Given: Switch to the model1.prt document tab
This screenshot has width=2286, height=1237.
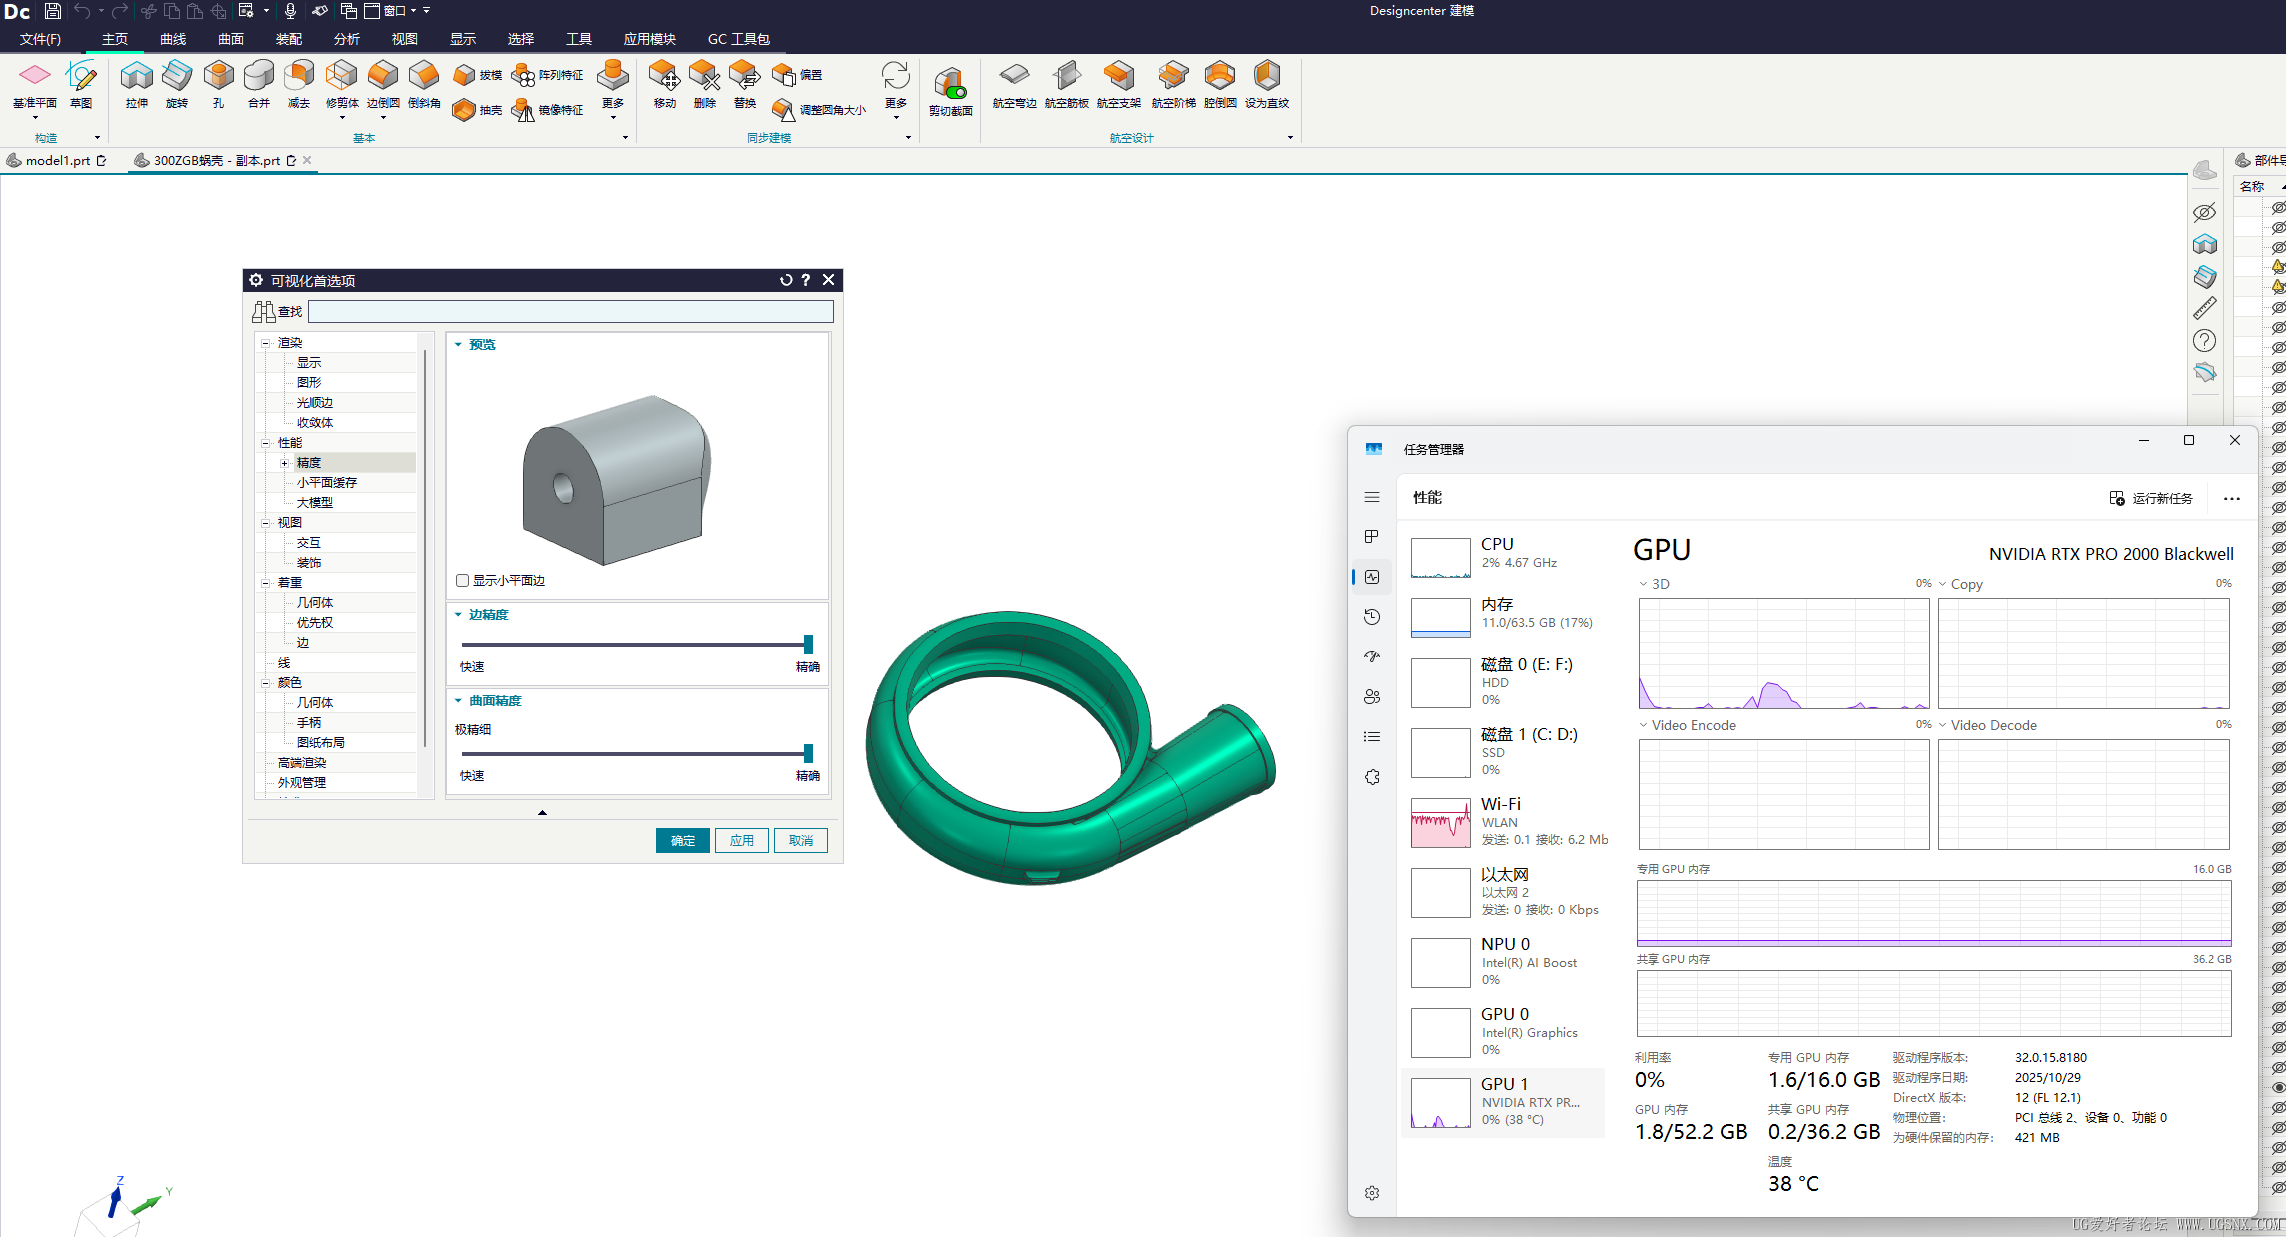Looking at the screenshot, I should click(x=57, y=160).
